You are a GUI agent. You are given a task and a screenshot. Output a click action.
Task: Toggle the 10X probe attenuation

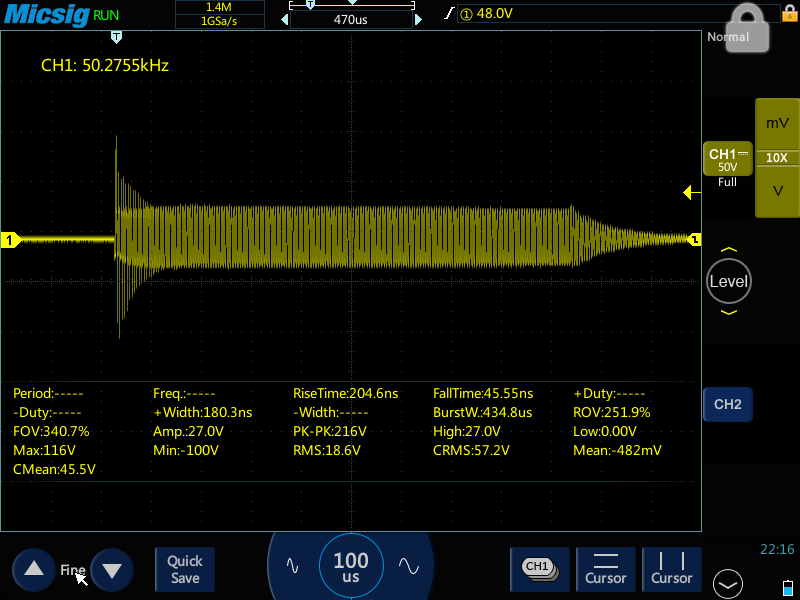(x=777, y=158)
